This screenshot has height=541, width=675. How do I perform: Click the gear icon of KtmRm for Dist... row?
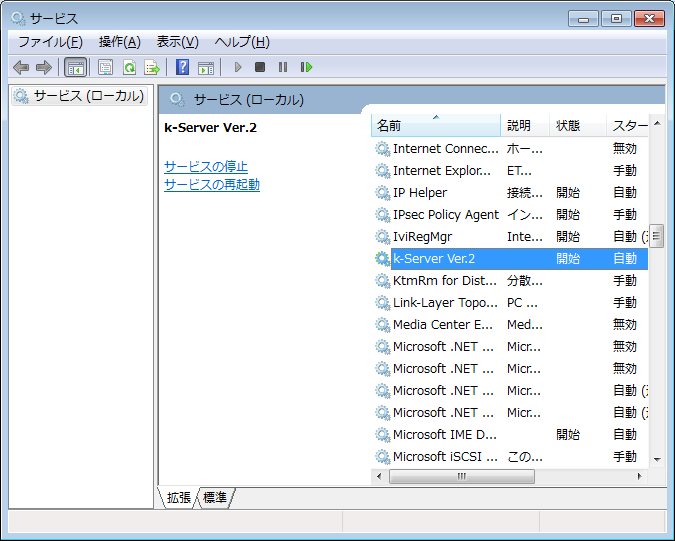382,281
